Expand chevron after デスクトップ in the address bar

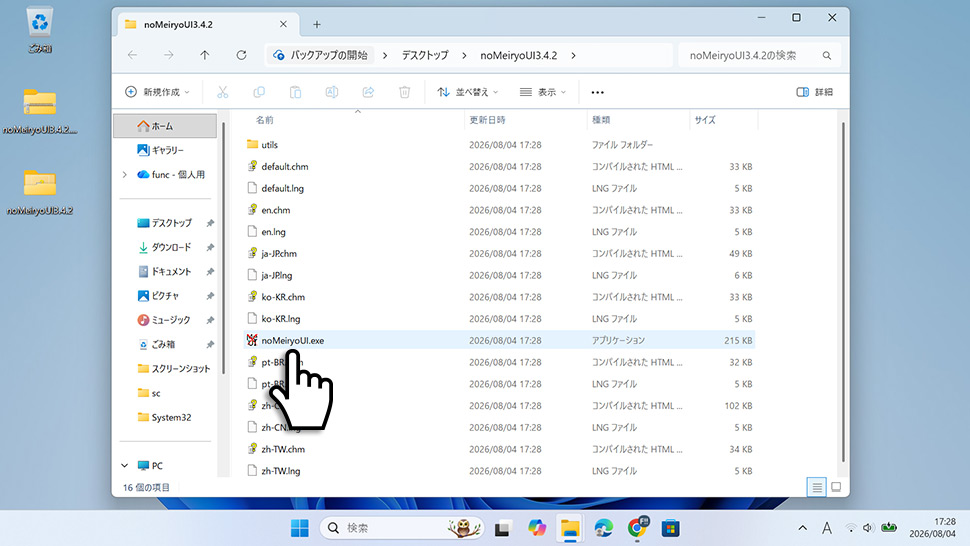(464, 56)
